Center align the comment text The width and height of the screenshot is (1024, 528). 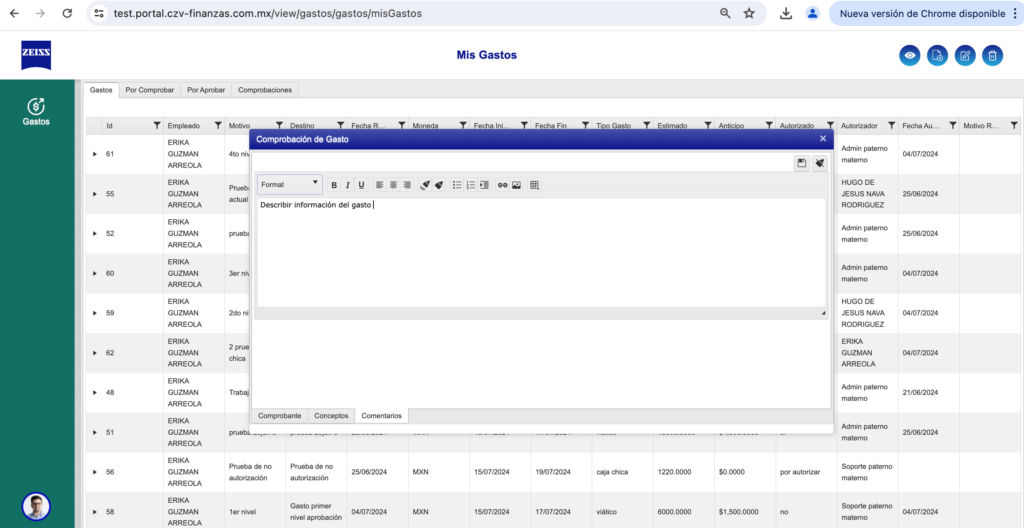click(x=393, y=185)
